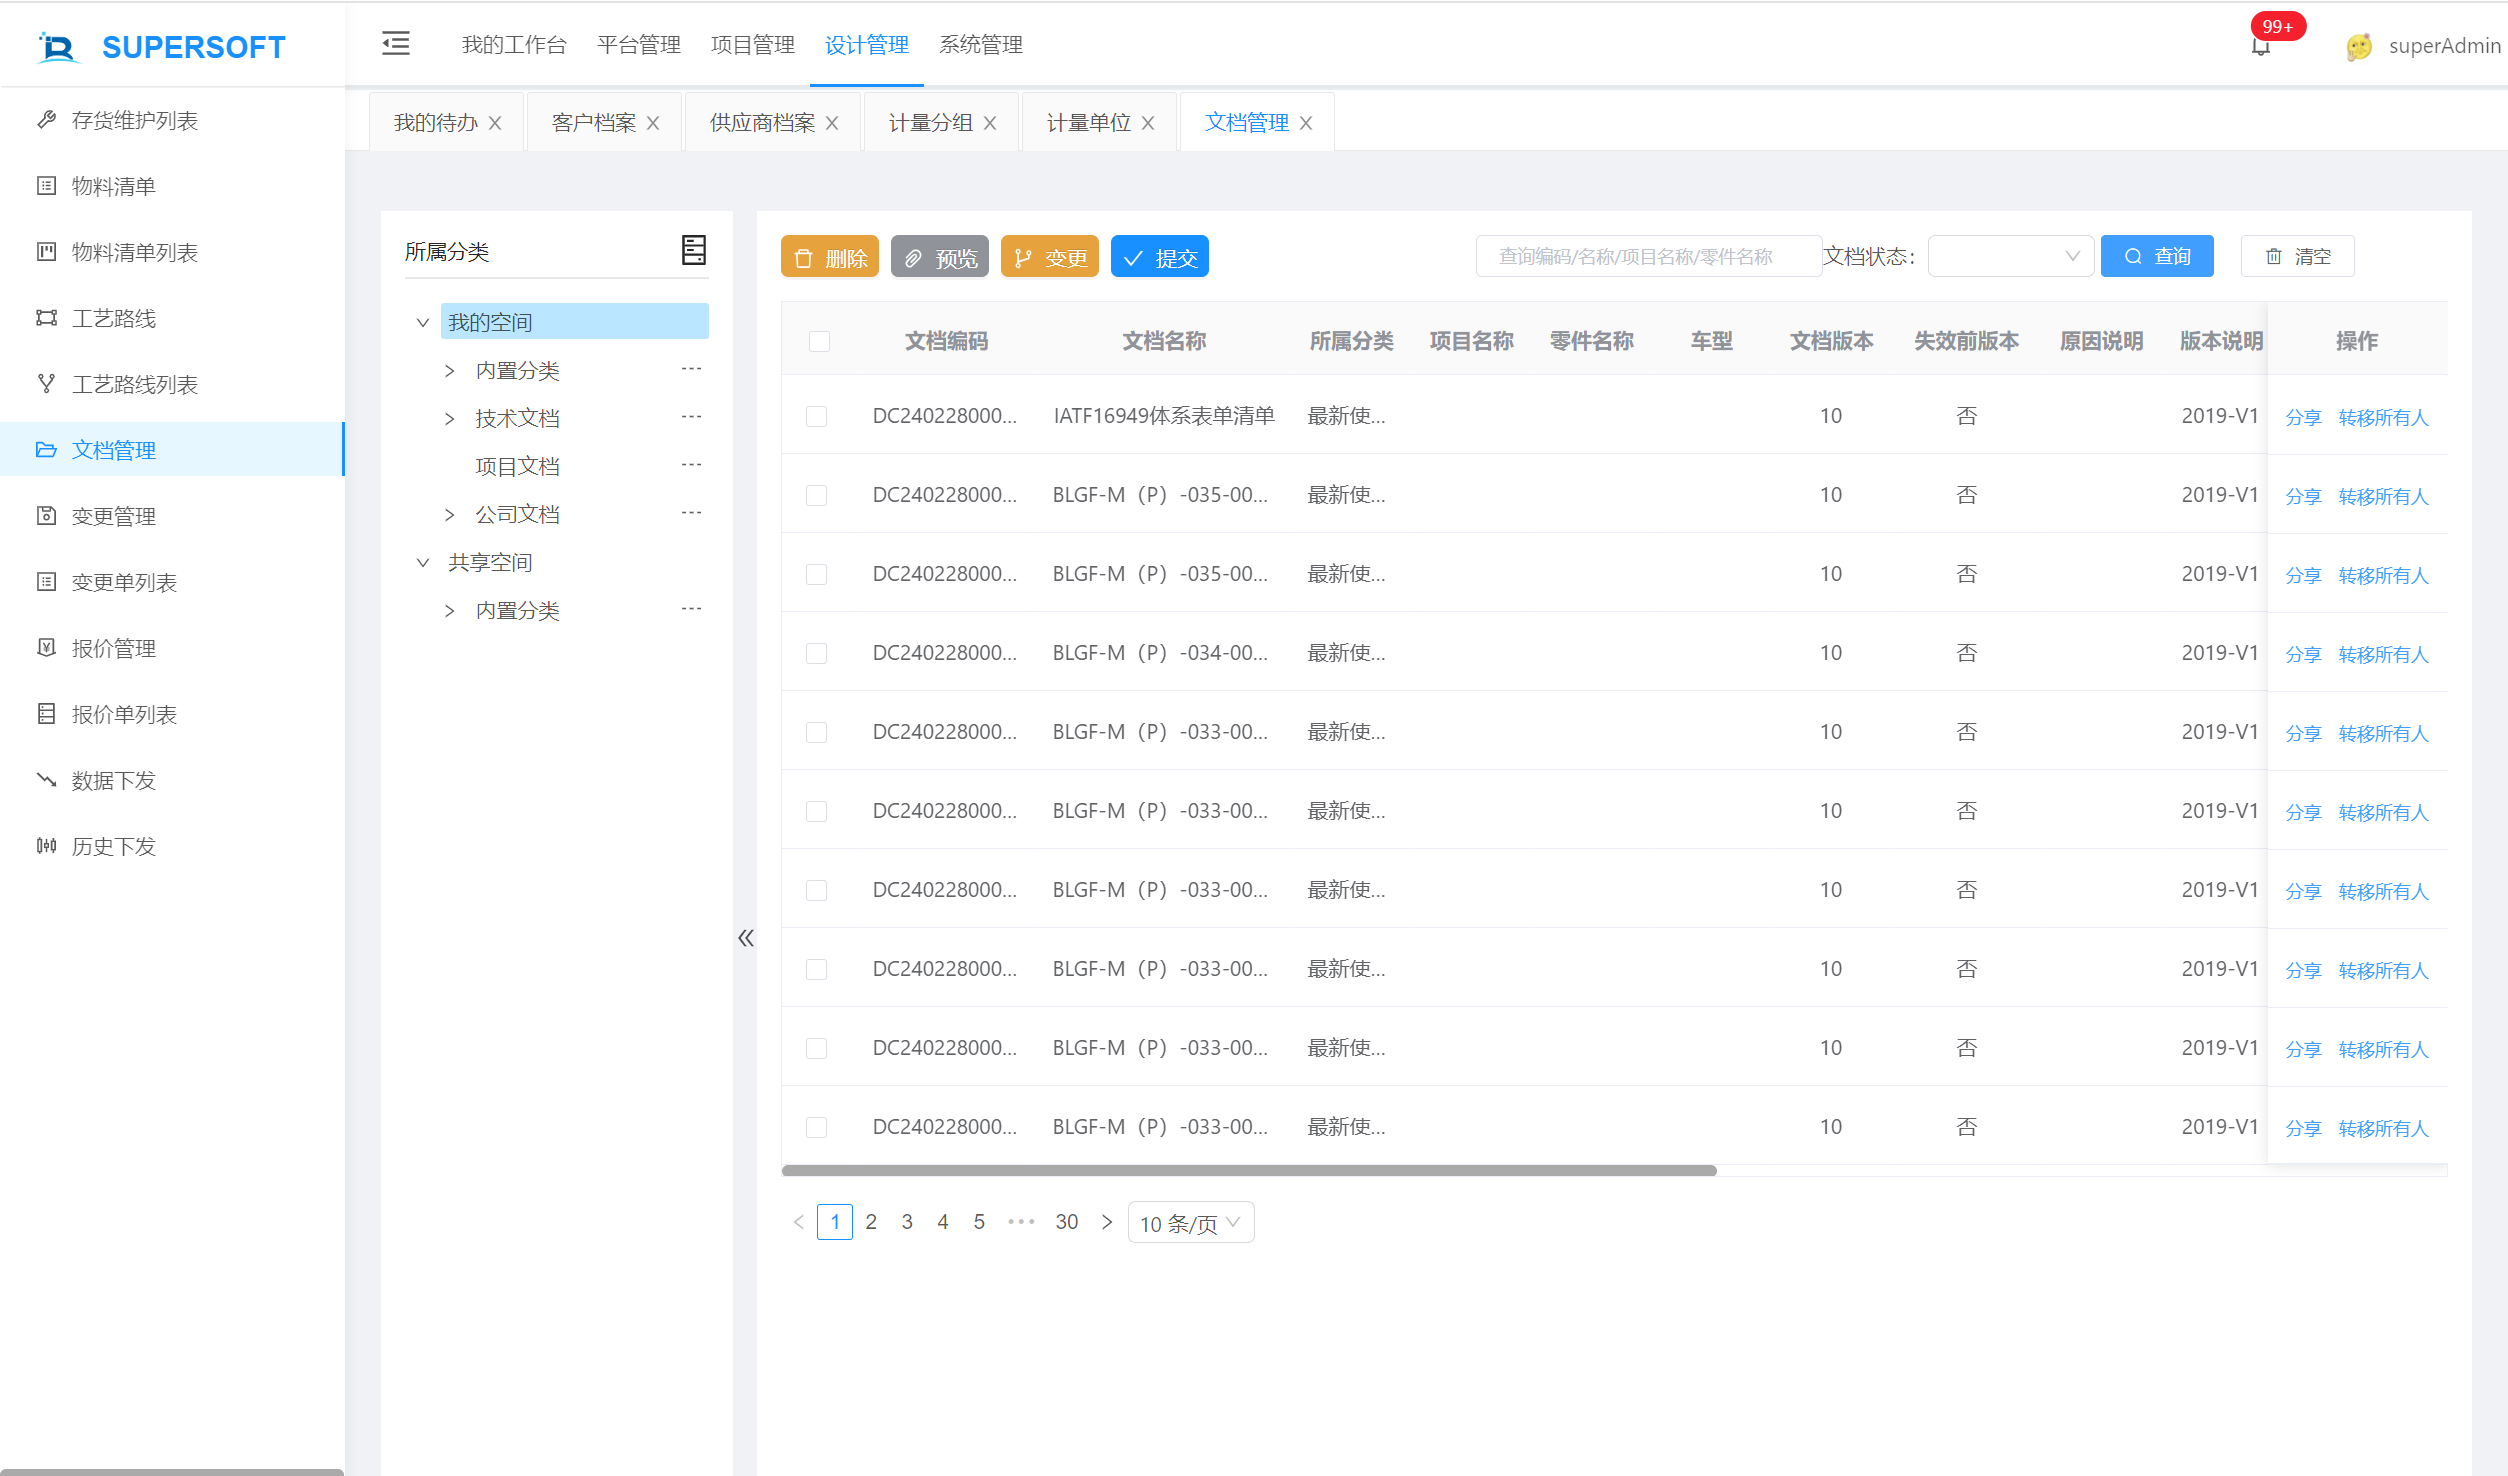The width and height of the screenshot is (2508, 1476).
Task: Click the superAdmin avatar icon
Action: point(2358,46)
